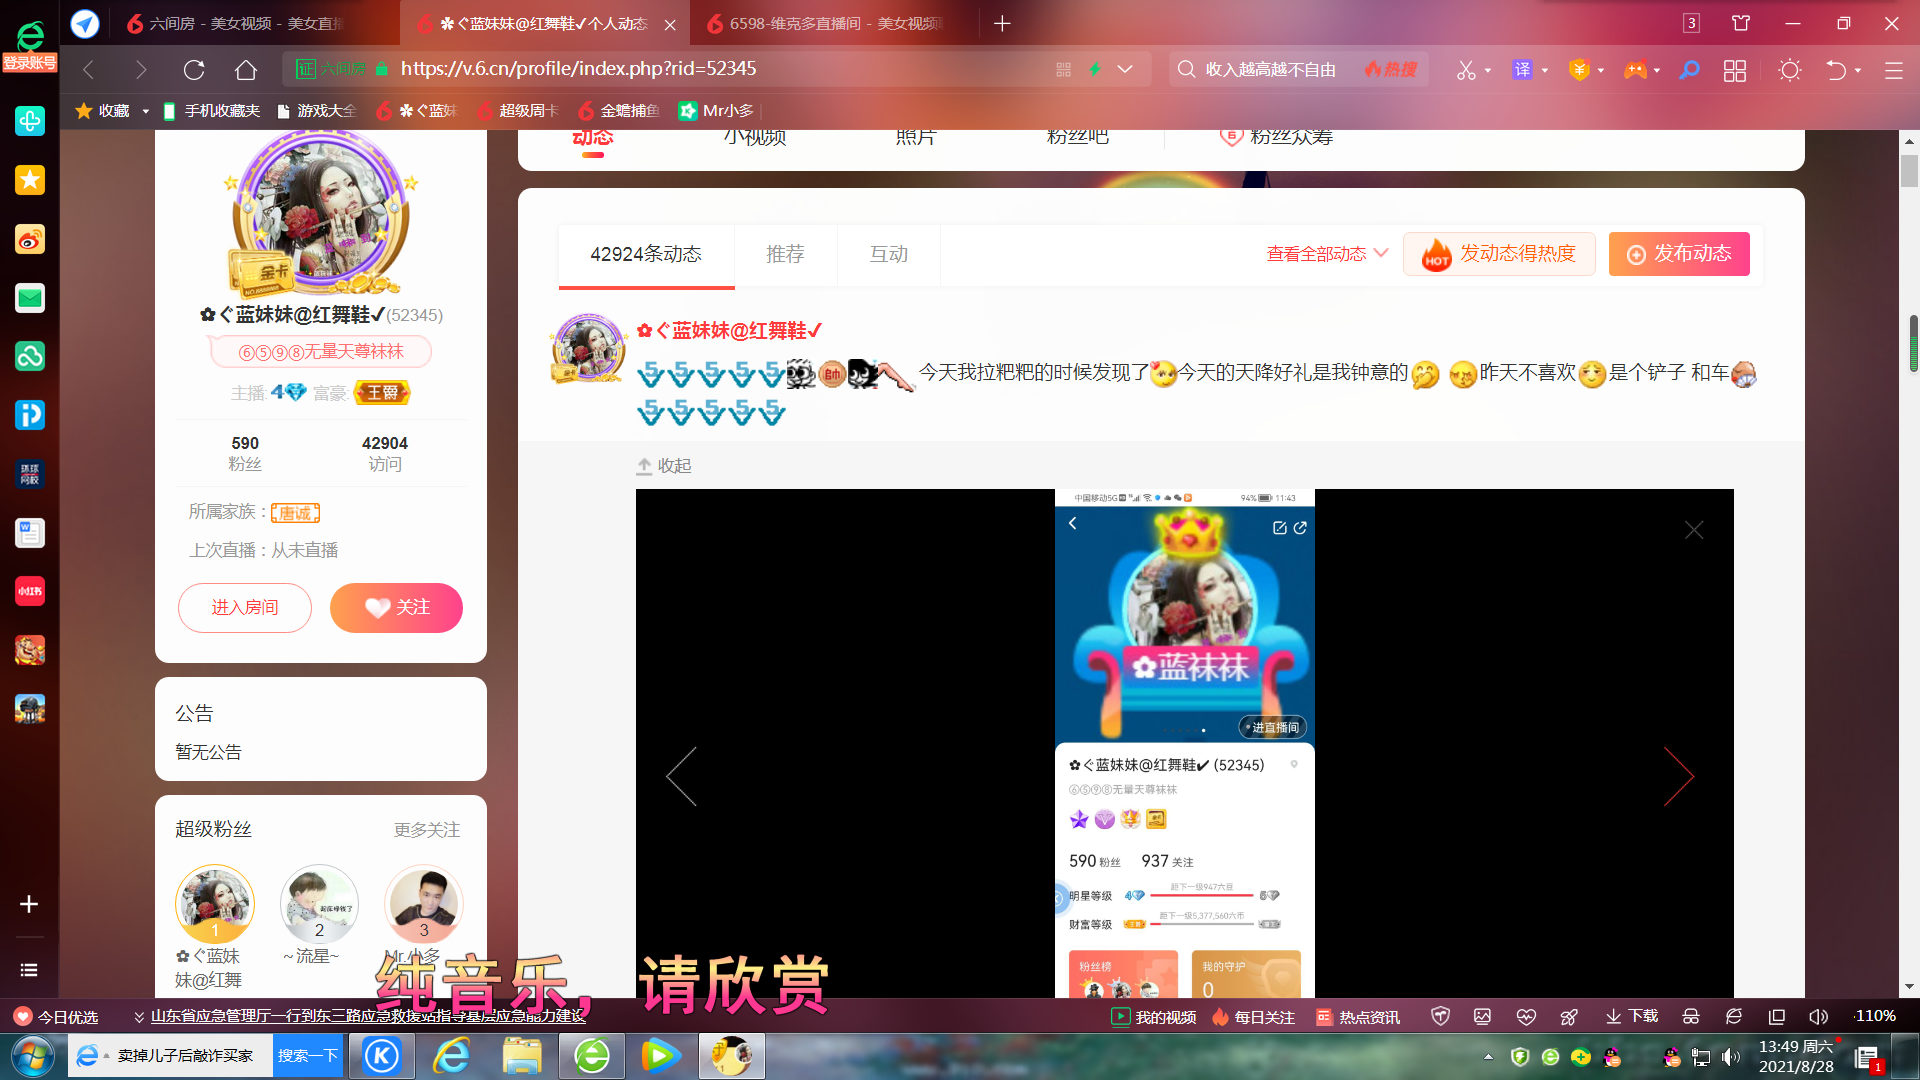This screenshot has height=1080, width=1920.
Task: Open the game controller icon in toolbar
Action: point(1635,70)
